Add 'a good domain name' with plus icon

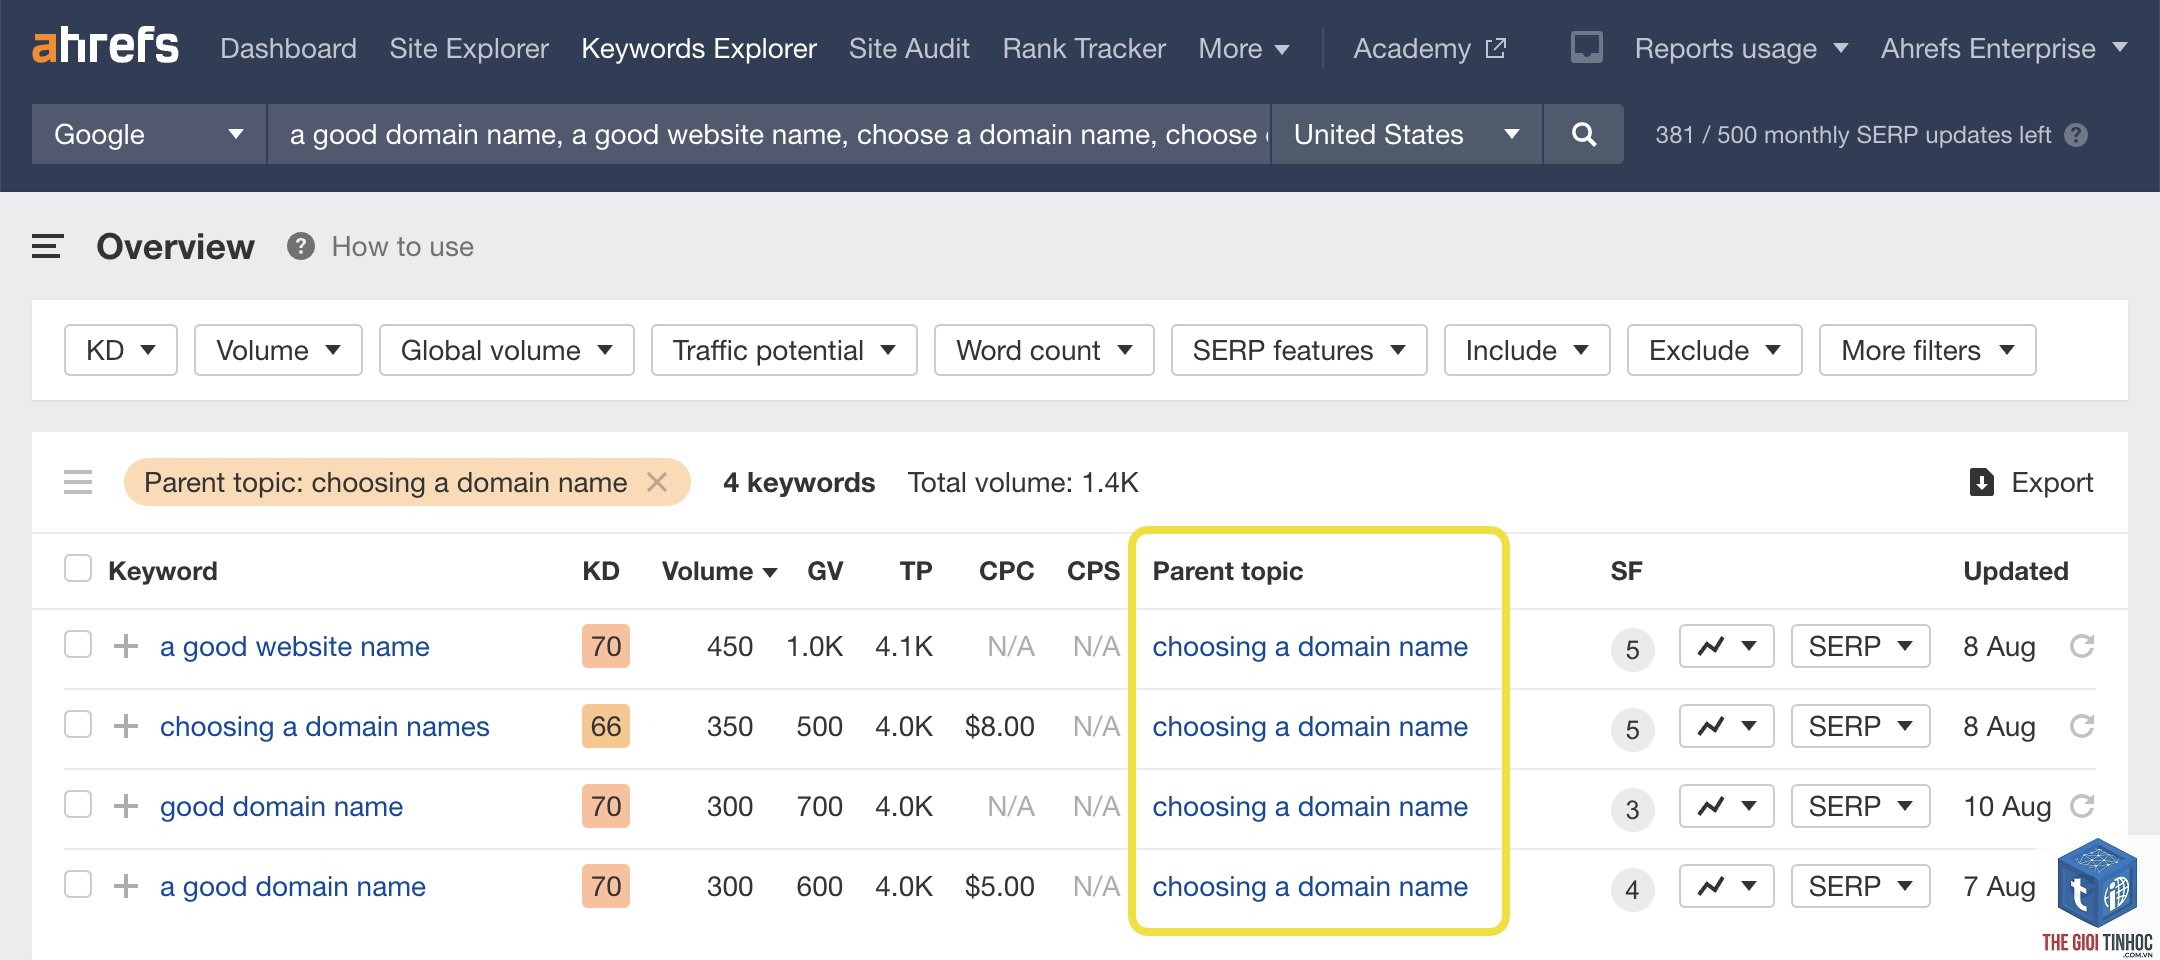[125, 886]
